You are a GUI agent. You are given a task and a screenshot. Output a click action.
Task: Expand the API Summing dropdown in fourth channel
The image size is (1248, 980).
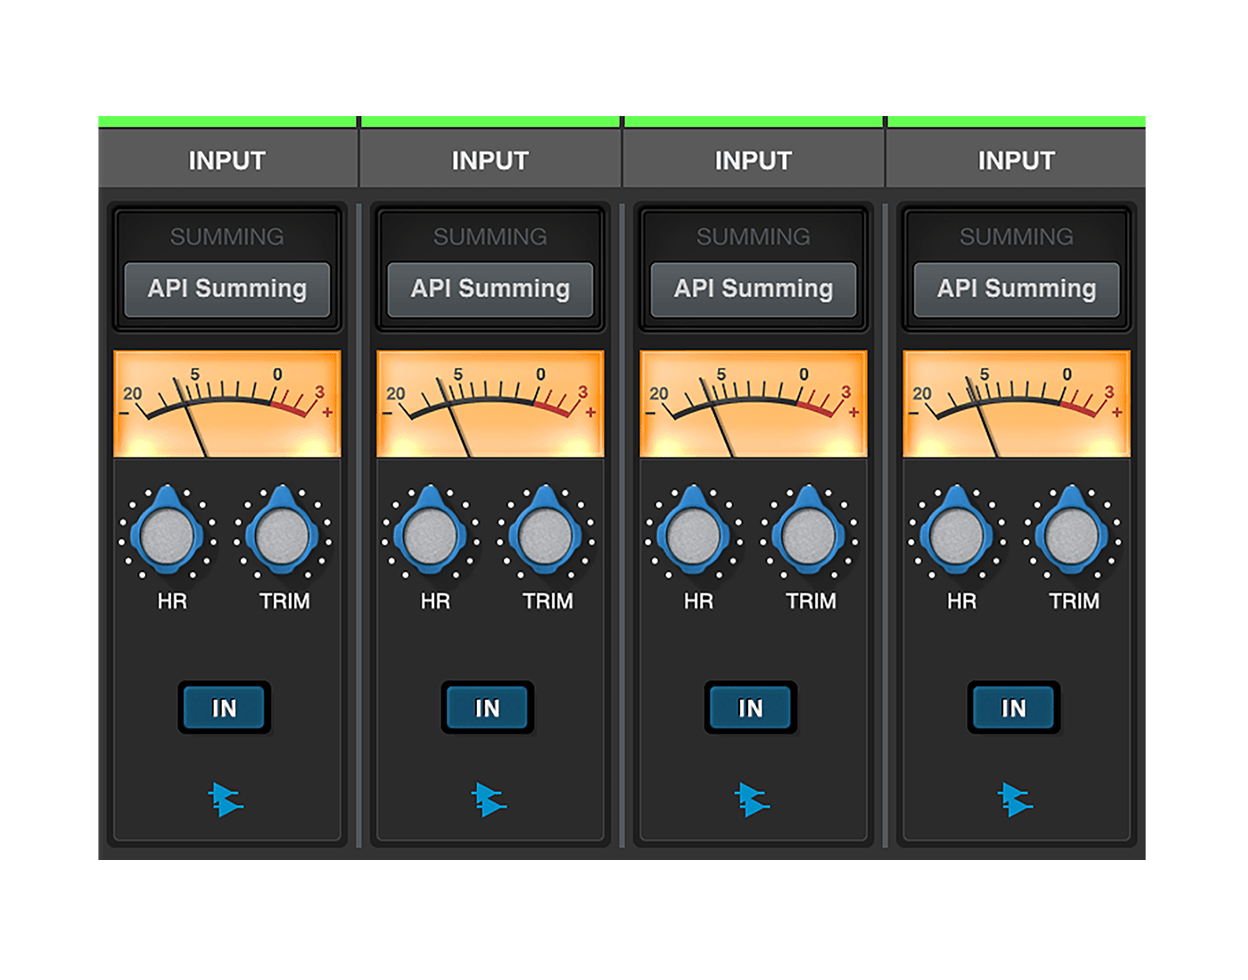(x=1016, y=289)
